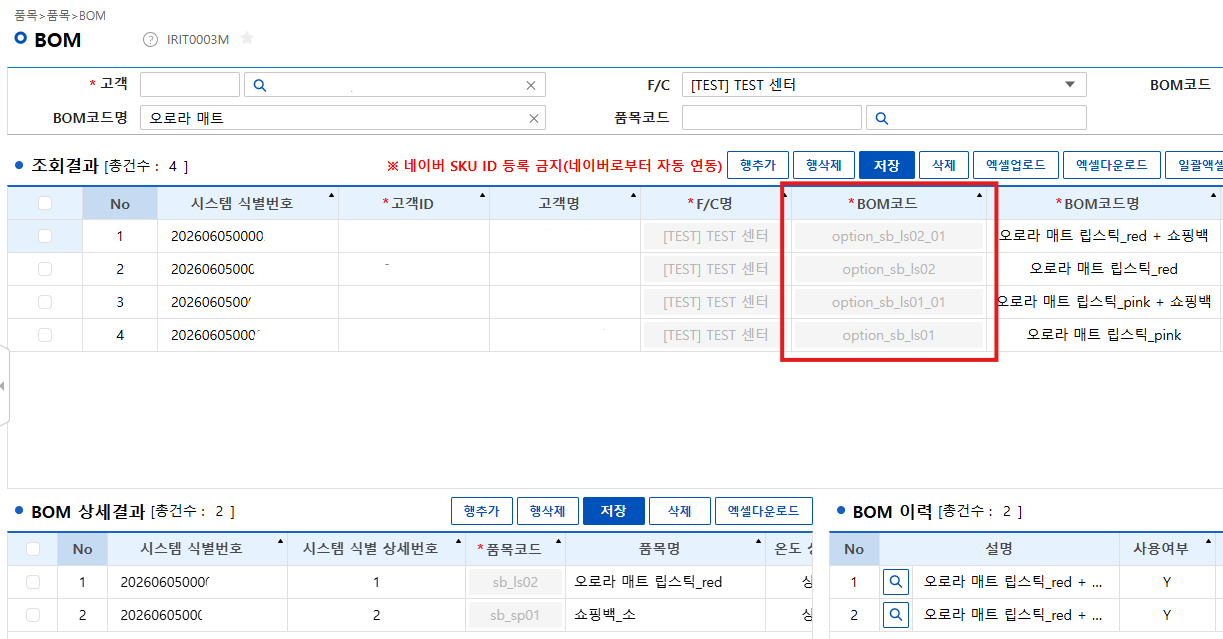Screen dimensions: 1223x639
Task: Click 행삭제 button in 조회결과 toolbar
Action: pos(824,165)
